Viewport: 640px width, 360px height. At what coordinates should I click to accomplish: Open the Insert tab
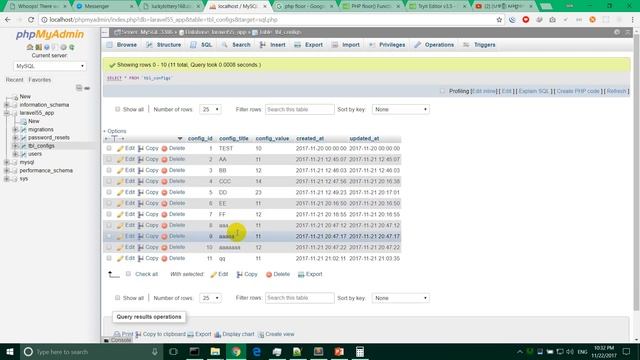273,45
